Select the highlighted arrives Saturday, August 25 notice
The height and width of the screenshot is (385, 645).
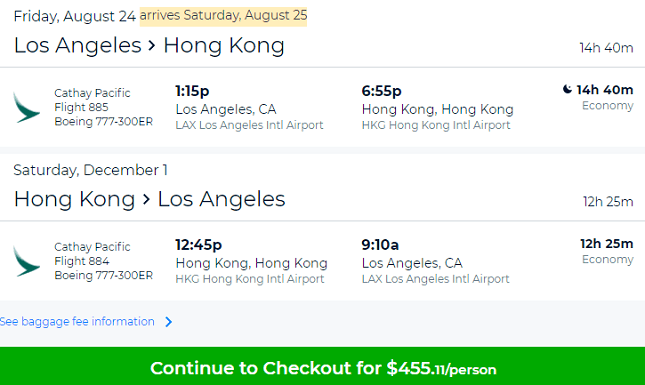pyautogui.click(x=223, y=16)
